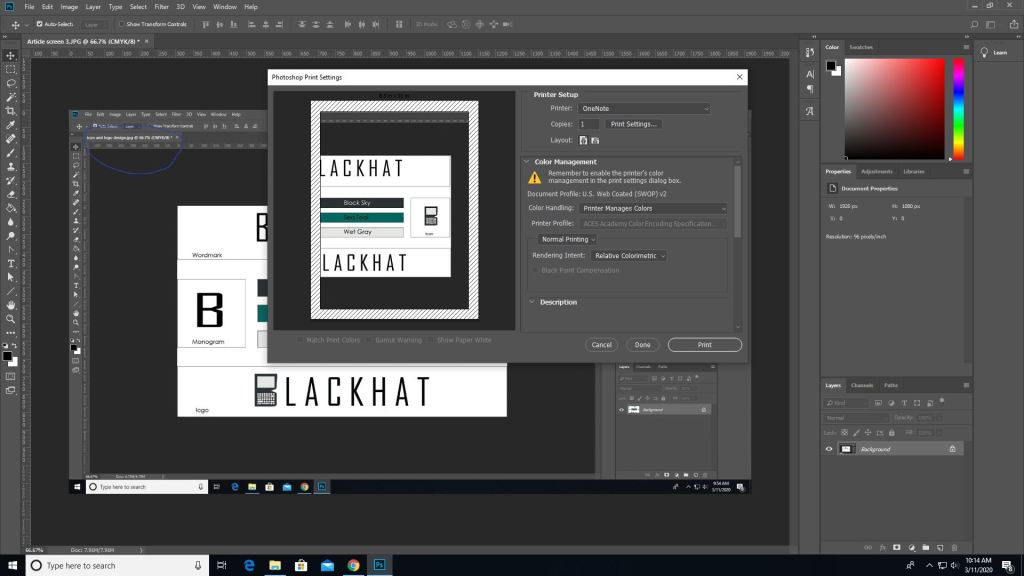Open the Learn panel lightbulb
1024x576 pixels.
[987, 53]
